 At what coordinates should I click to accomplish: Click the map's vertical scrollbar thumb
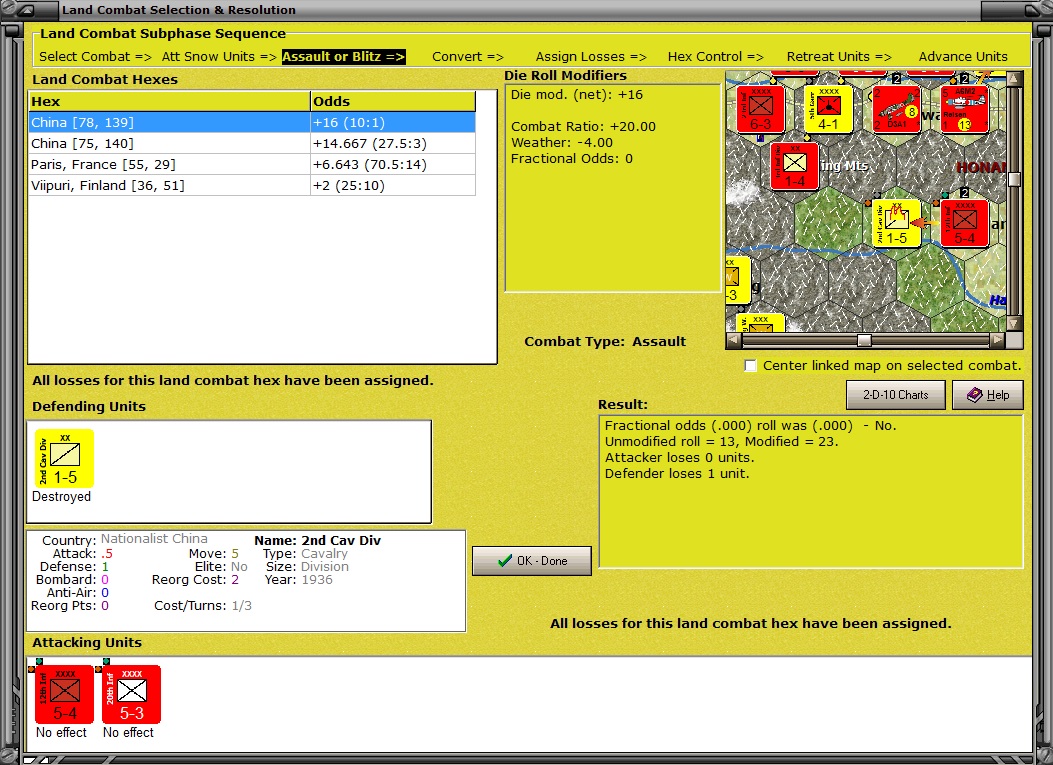[x=1015, y=179]
